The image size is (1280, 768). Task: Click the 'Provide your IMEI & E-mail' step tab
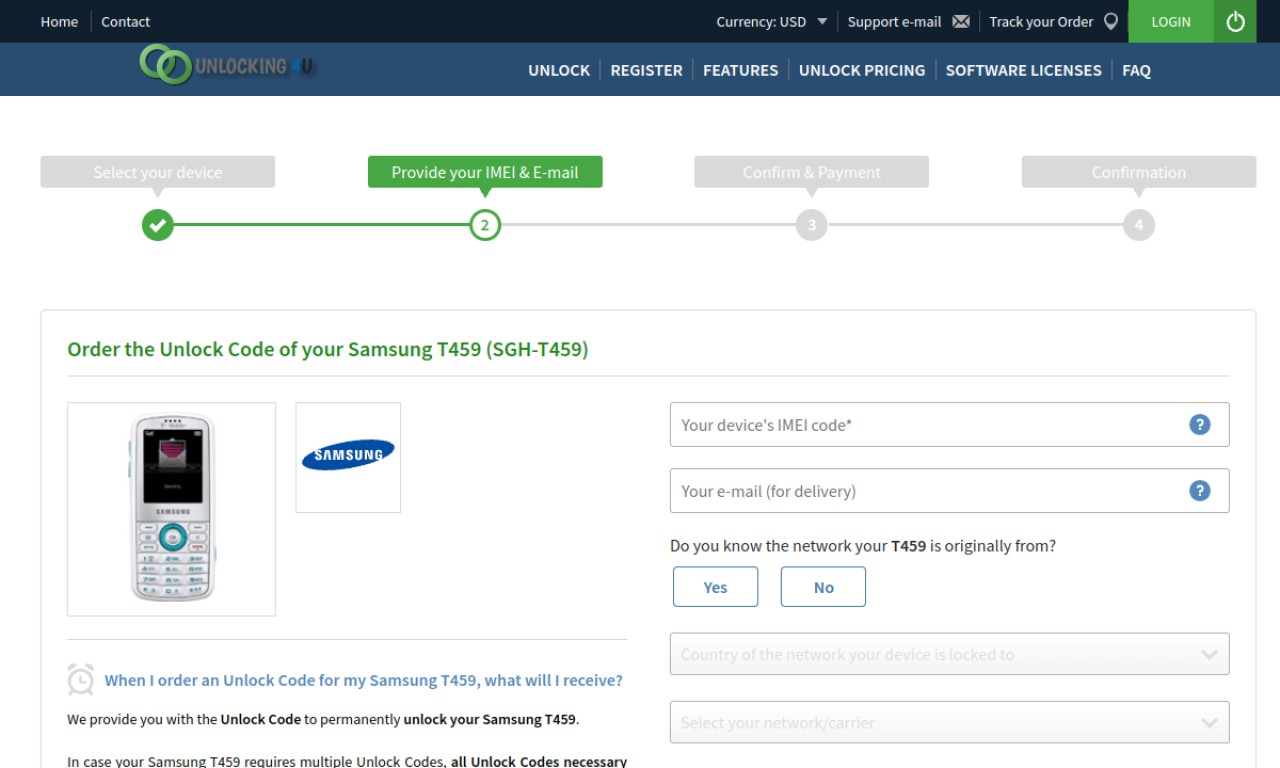click(x=485, y=172)
